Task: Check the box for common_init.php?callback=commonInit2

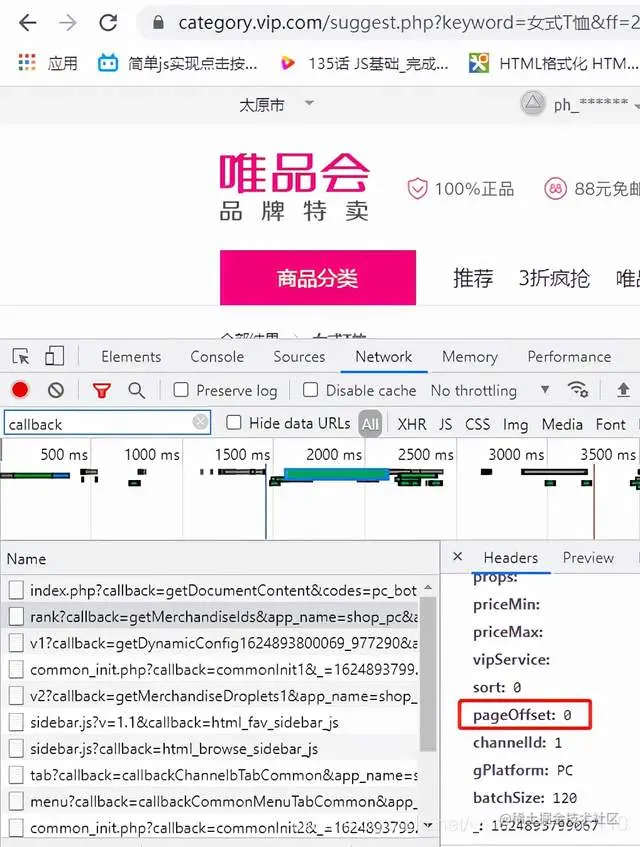Action: [16, 828]
